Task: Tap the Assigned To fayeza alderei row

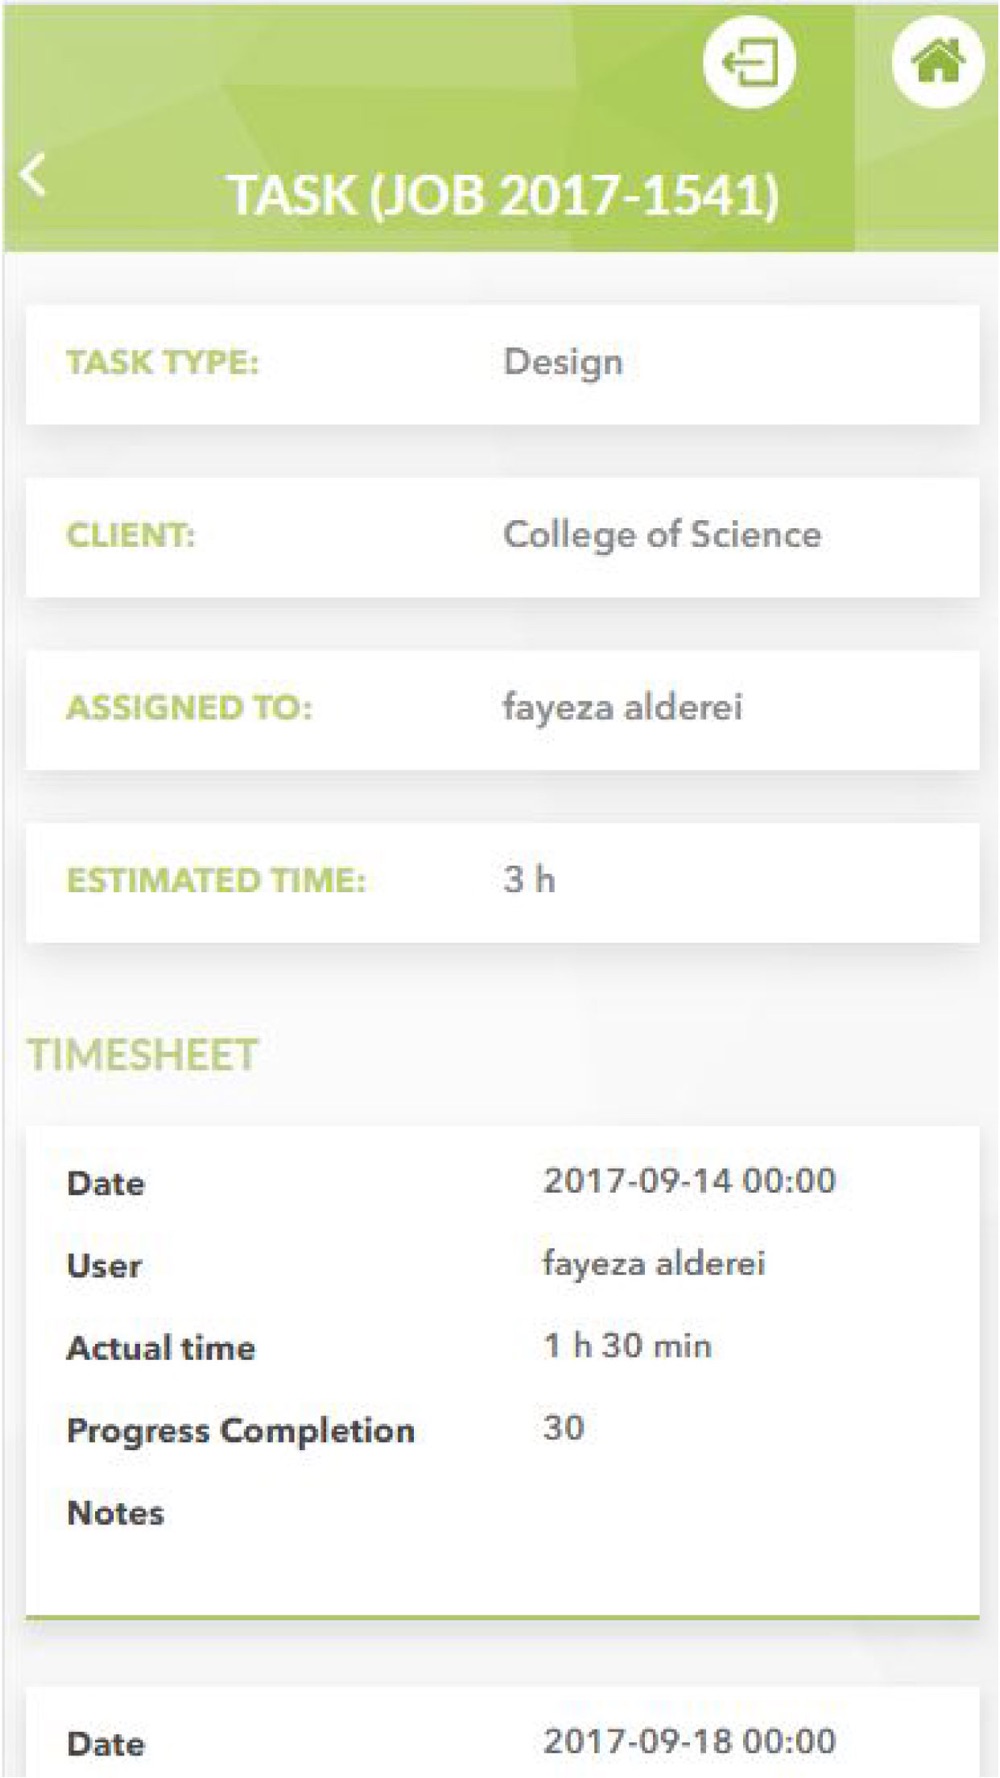Action: [x=502, y=710]
